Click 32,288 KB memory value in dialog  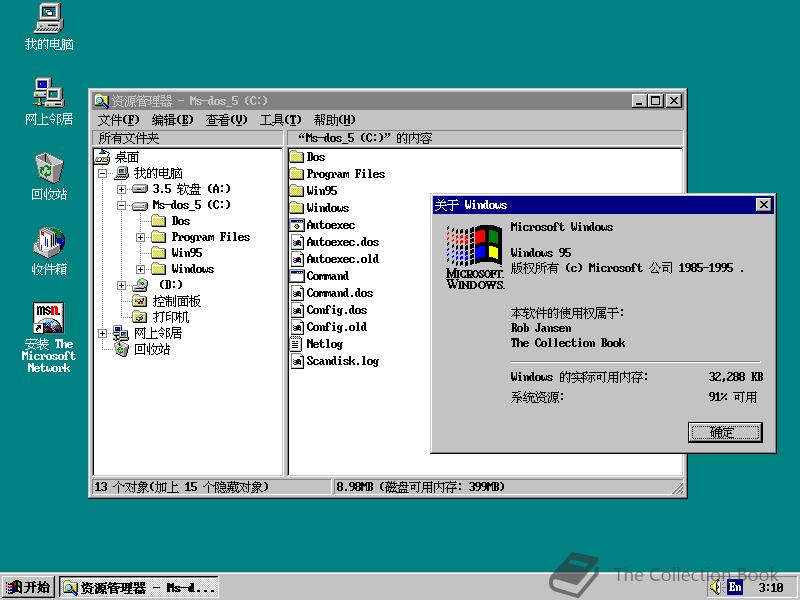tap(735, 377)
